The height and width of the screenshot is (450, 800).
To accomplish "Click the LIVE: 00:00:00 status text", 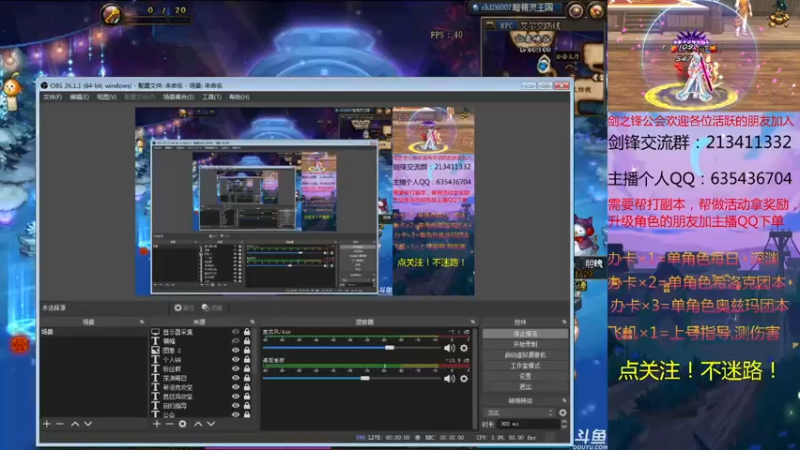I will [x=388, y=438].
